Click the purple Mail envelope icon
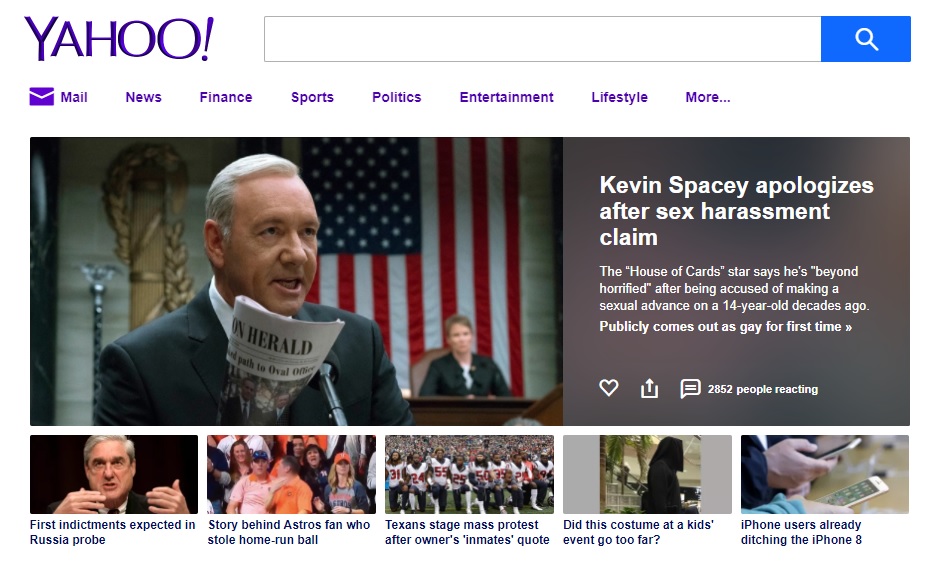The width and height of the screenshot is (933, 570). (x=42, y=96)
